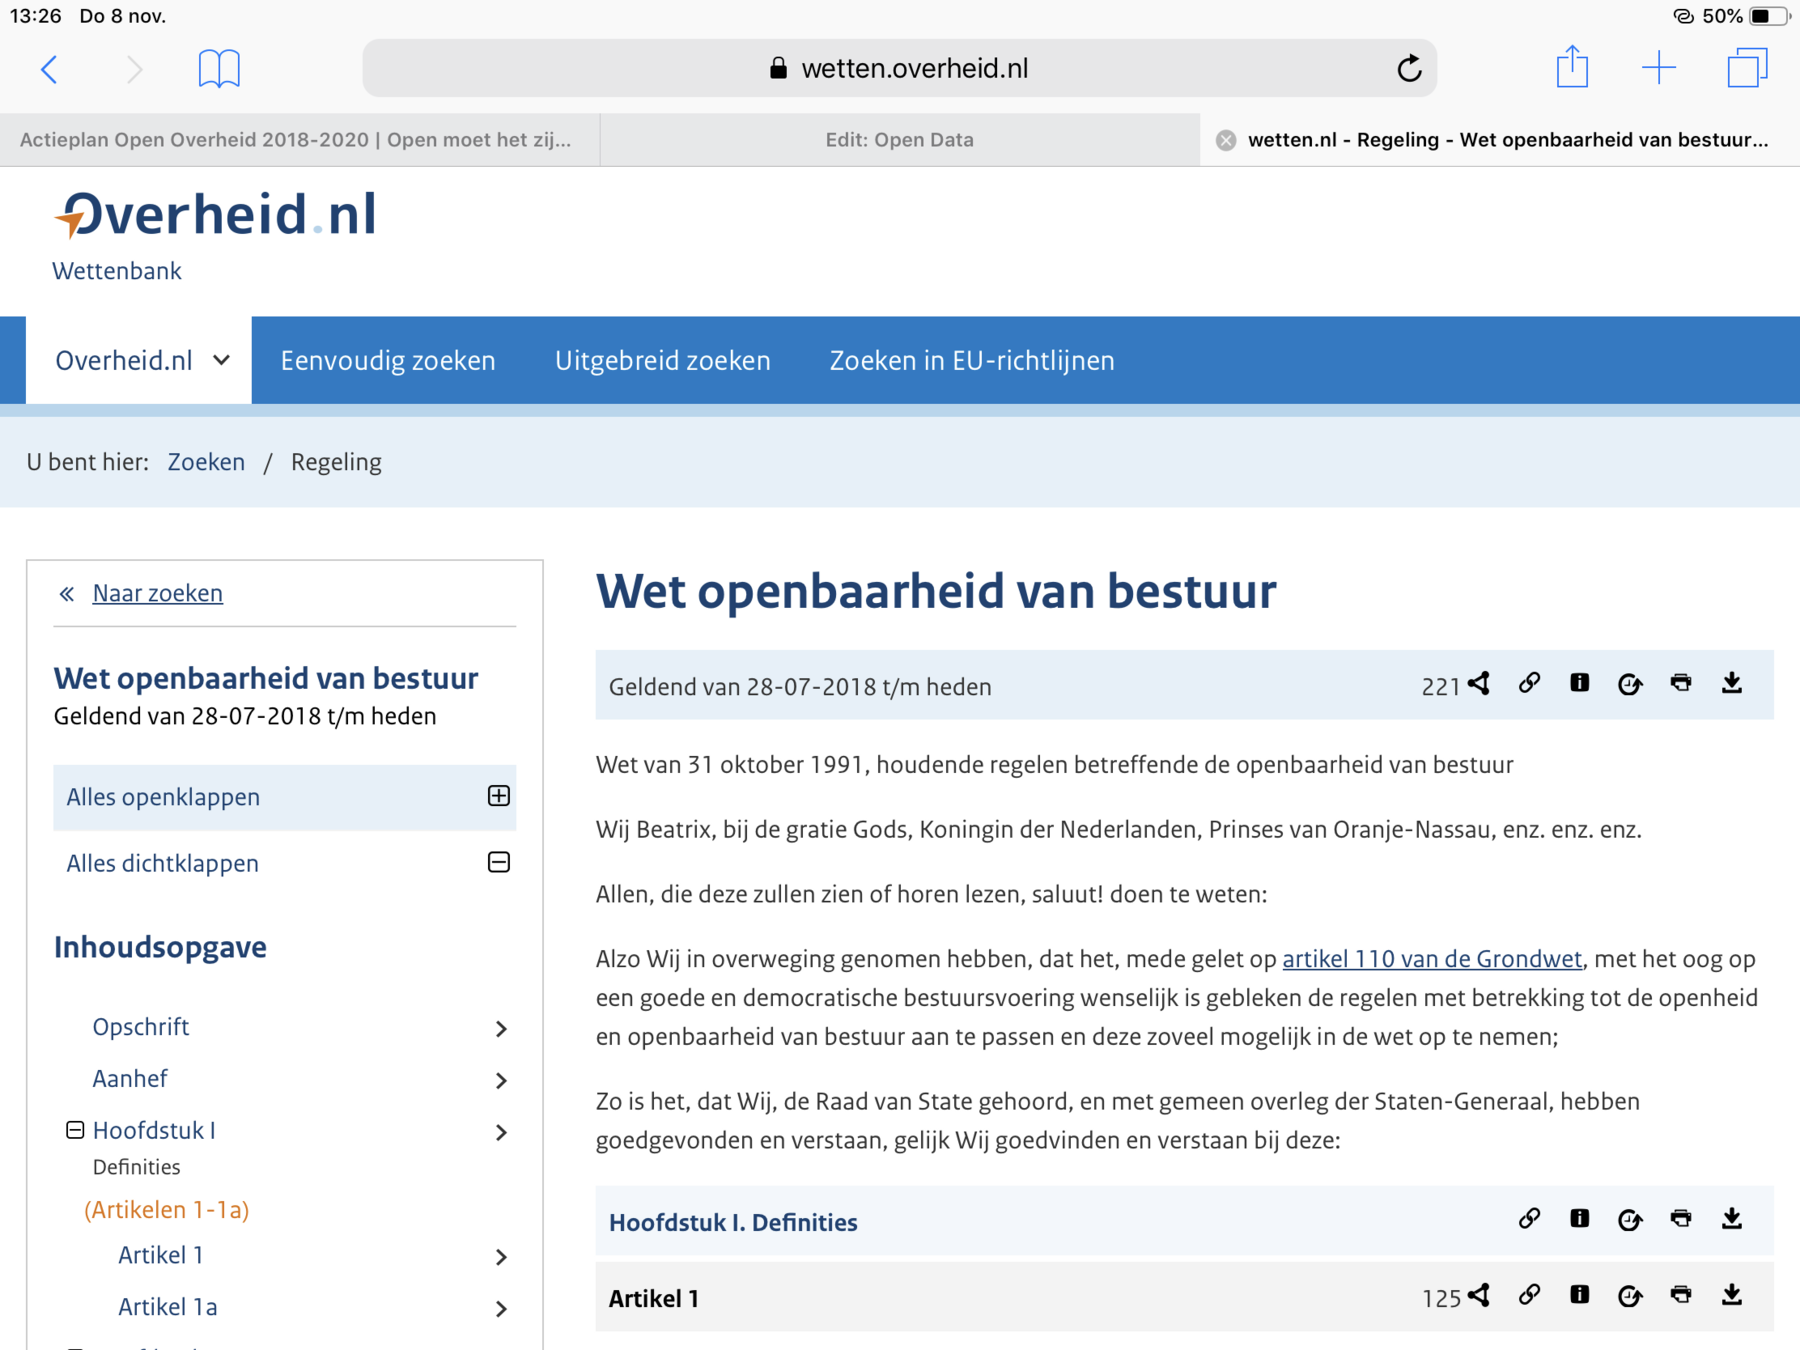Go back with Safari back arrow
This screenshot has width=1800, height=1350.
tap(49, 69)
